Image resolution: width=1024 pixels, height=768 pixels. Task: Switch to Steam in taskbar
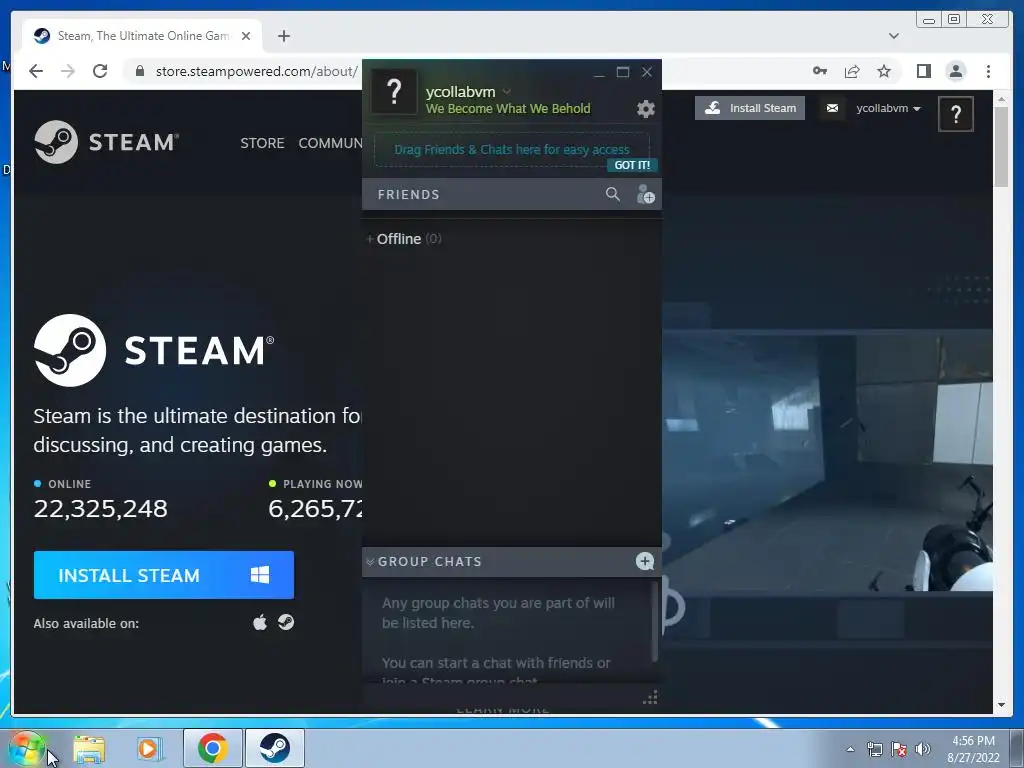click(x=275, y=748)
